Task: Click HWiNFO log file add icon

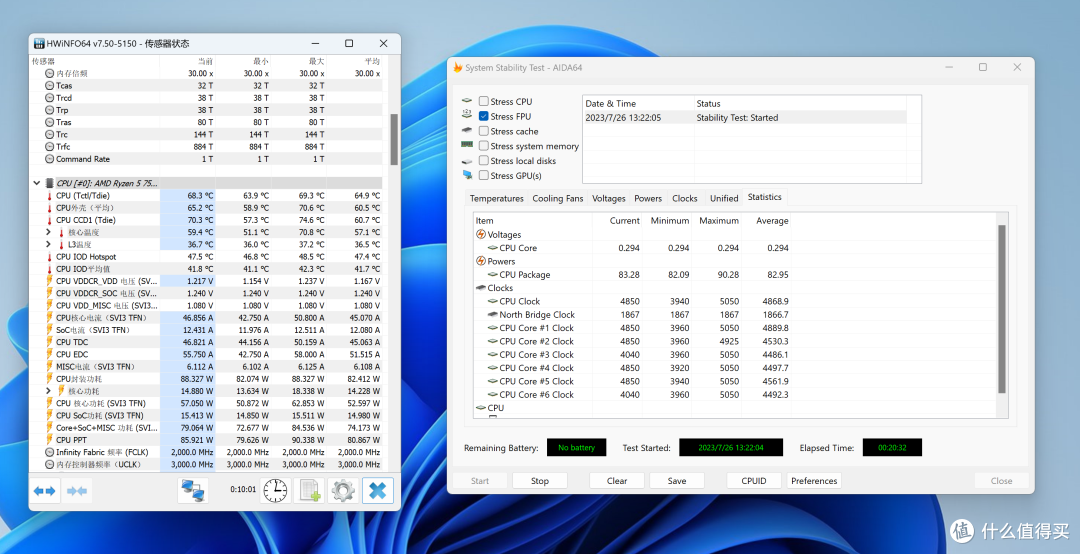Action: (309, 491)
